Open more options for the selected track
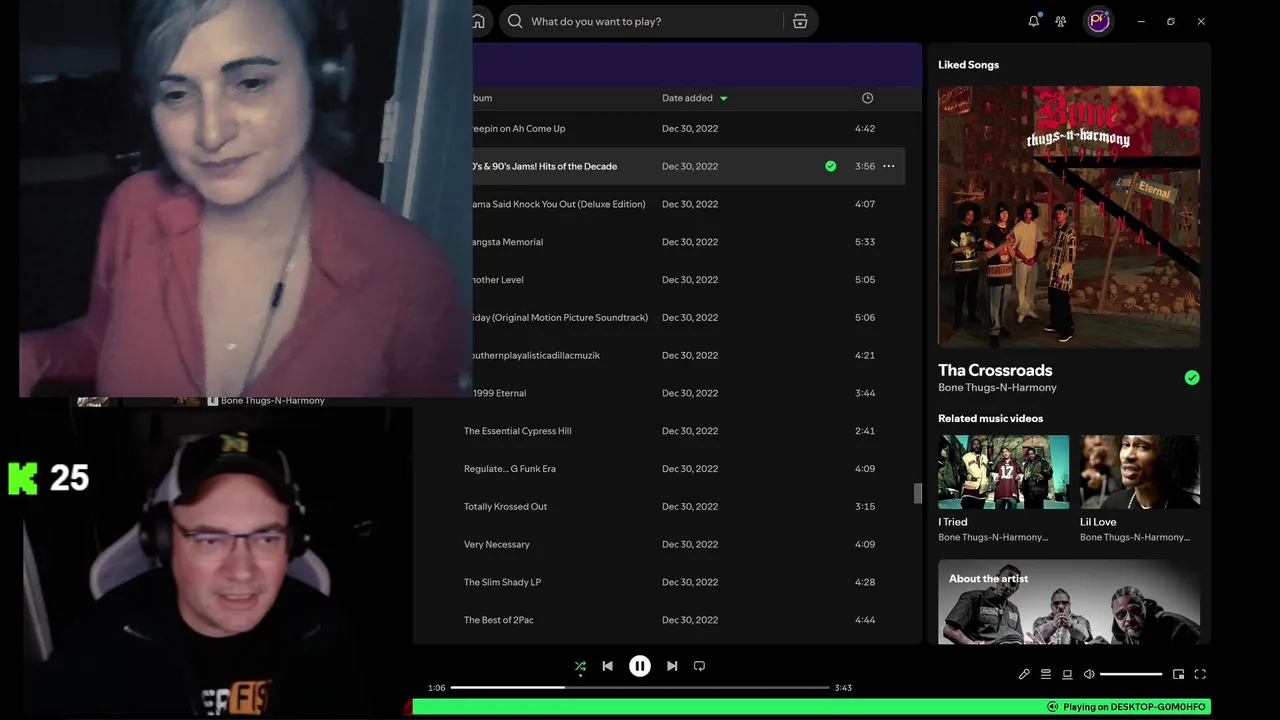 pyautogui.click(x=889, y=166)
